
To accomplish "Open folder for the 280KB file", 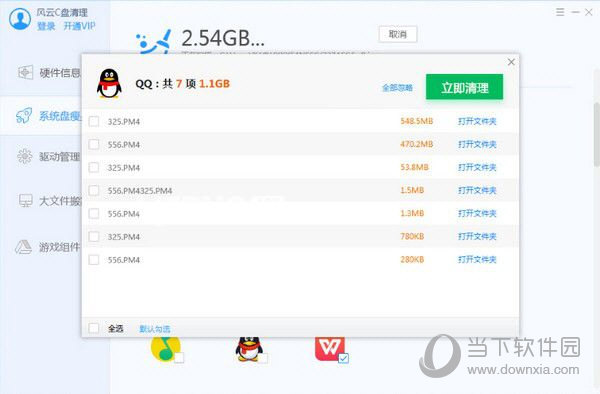I will (477, 259).
